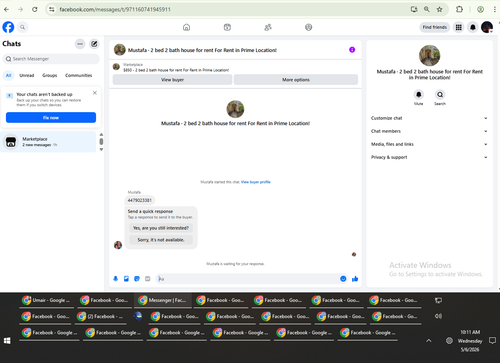Click the View buyer button
The width and height of the screenshot is (500, 363).
coord(172,80)
